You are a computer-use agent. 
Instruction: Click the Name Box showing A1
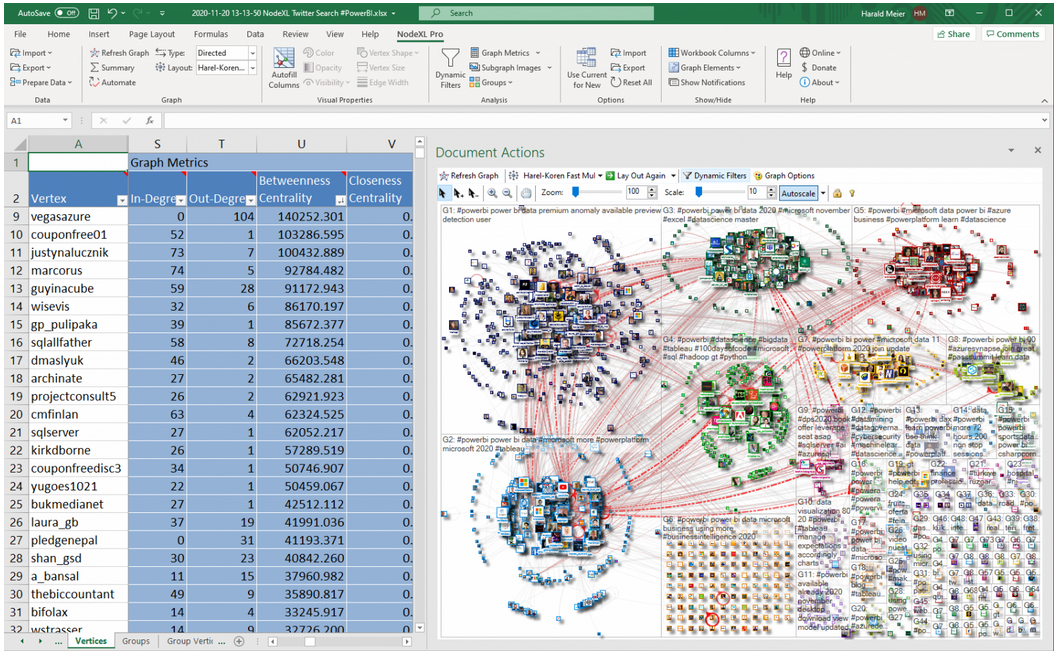pyautogui.click(x=36, y=120)
